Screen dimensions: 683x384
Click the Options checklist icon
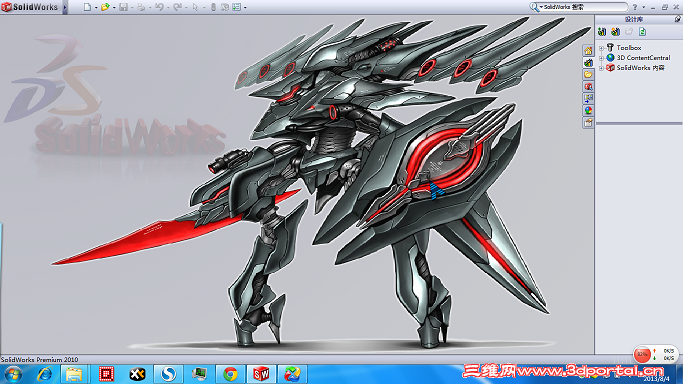tap(237, 7)
